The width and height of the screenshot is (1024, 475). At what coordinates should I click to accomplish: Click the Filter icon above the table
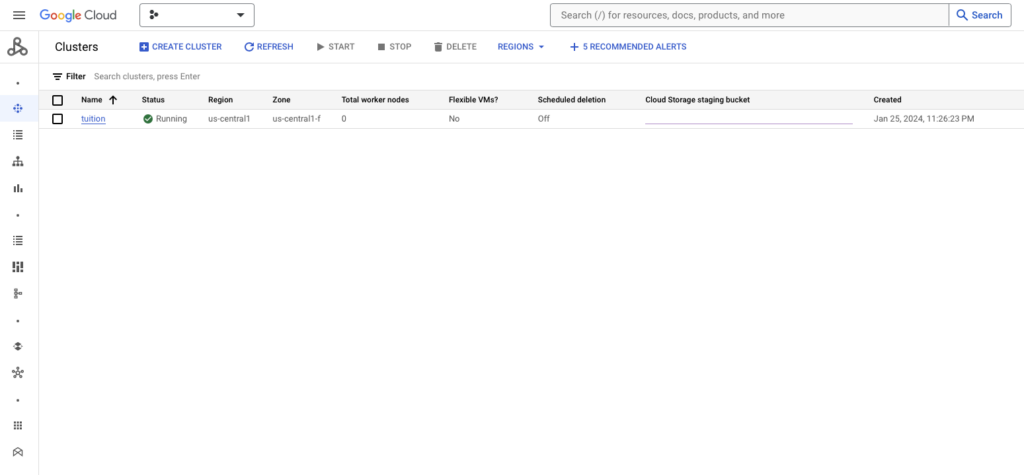58,76
